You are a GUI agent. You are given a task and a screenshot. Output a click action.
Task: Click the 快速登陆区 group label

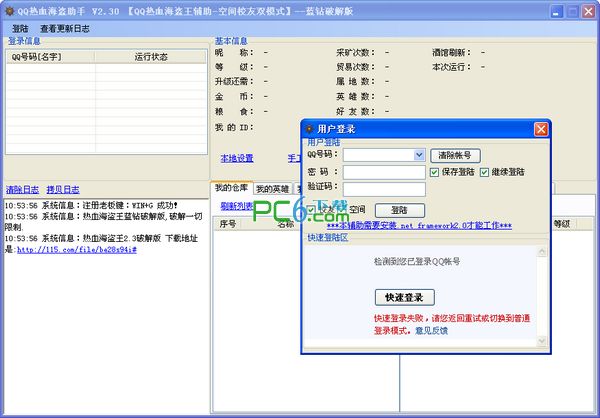[328, 238]
